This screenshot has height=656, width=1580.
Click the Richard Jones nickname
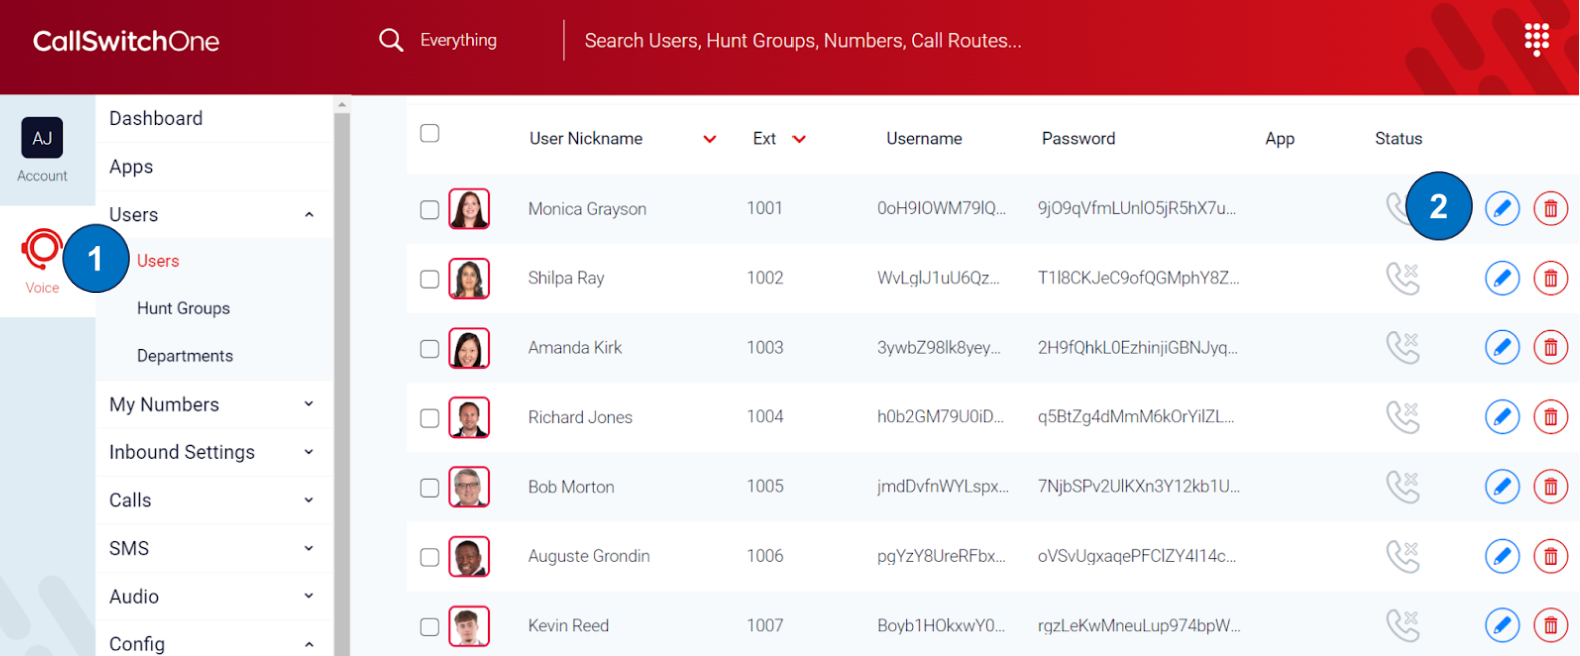pyautogui.click(x=580, y=417)
